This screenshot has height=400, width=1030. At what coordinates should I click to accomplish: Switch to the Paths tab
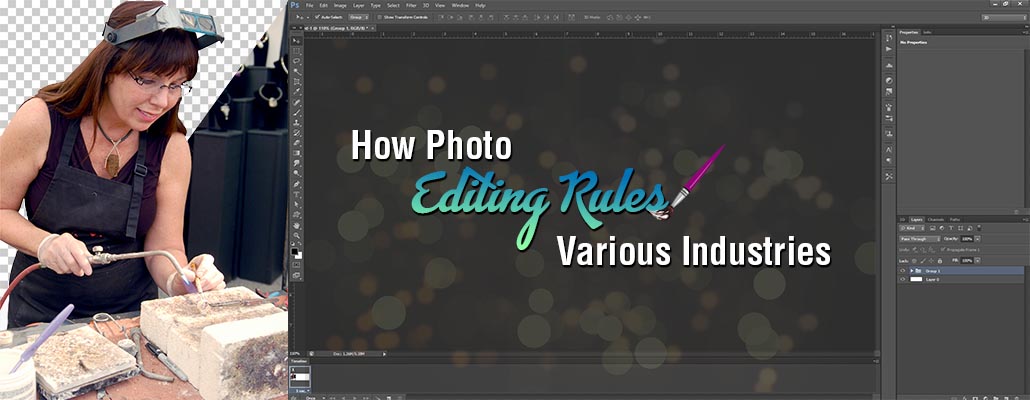click(954, 219)
